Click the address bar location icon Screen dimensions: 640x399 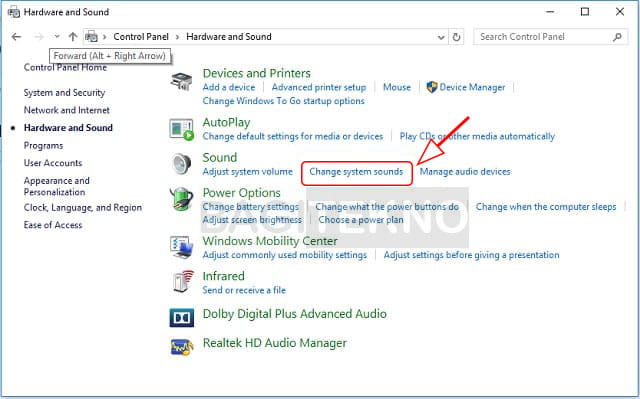[x=91, y=37]
